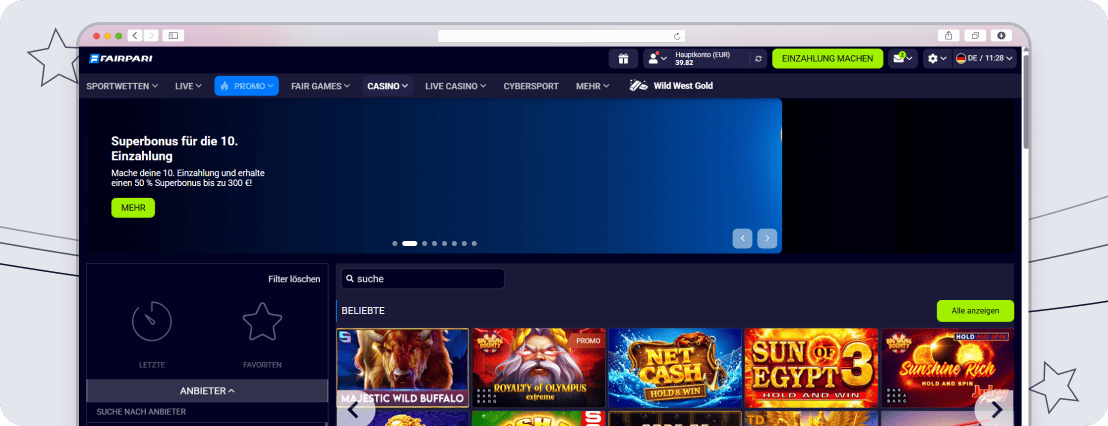This screenshot has width=1108, height=426.
Task: Open the messages envelope icon
Action: tap(902, 59)
